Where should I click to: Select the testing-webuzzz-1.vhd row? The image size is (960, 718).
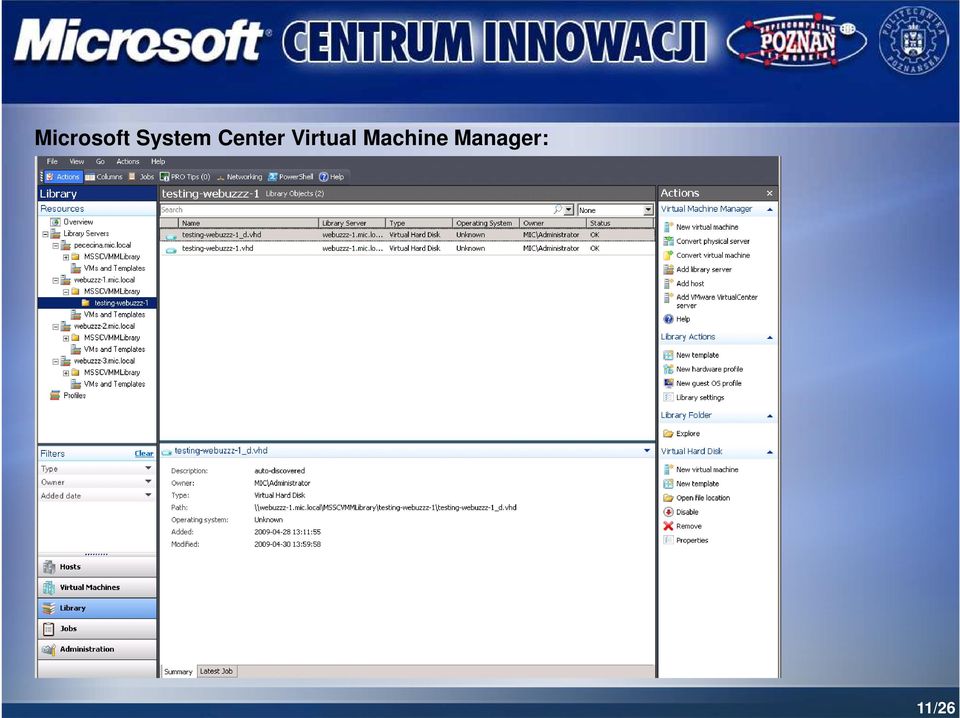(407, 249)
